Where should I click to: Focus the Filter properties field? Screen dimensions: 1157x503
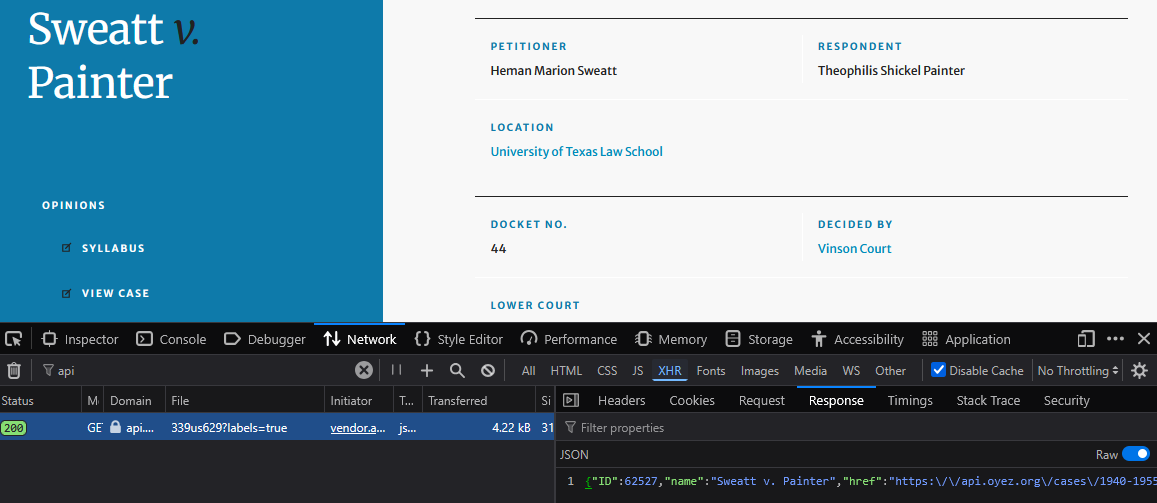click(x=856, y=428)
